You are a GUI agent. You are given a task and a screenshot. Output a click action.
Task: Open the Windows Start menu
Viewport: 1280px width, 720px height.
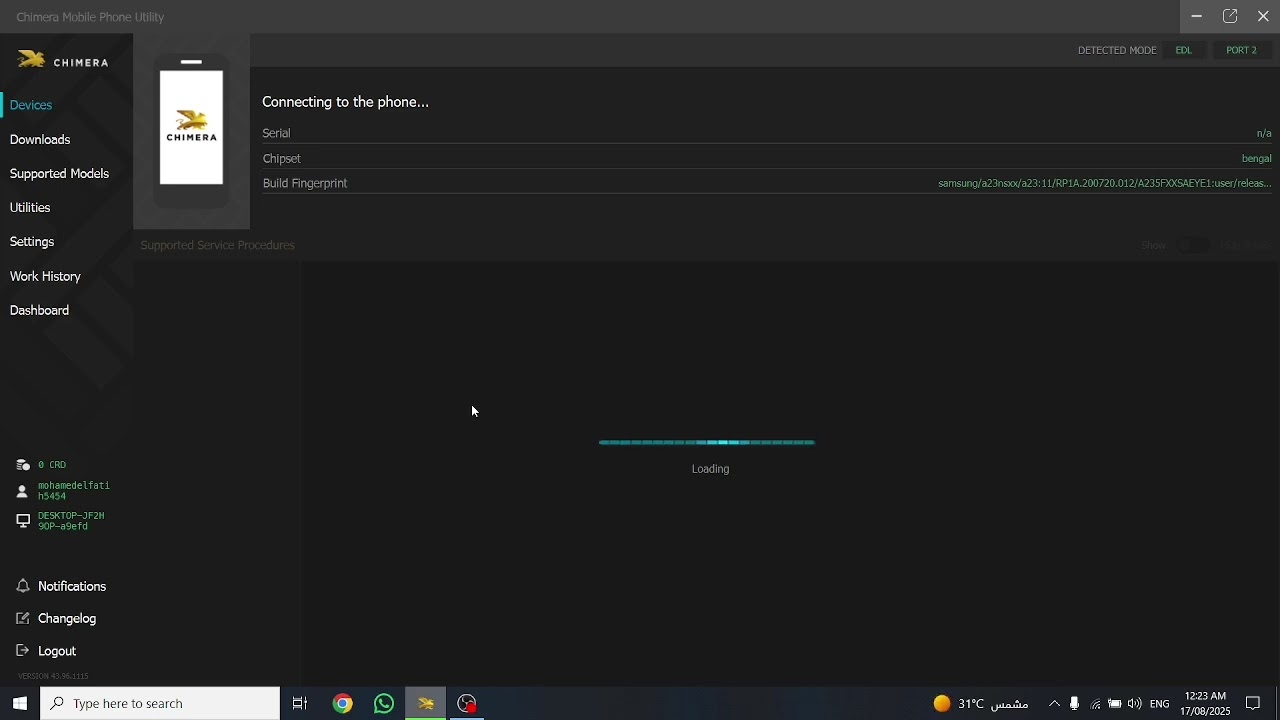coord(19,704)
